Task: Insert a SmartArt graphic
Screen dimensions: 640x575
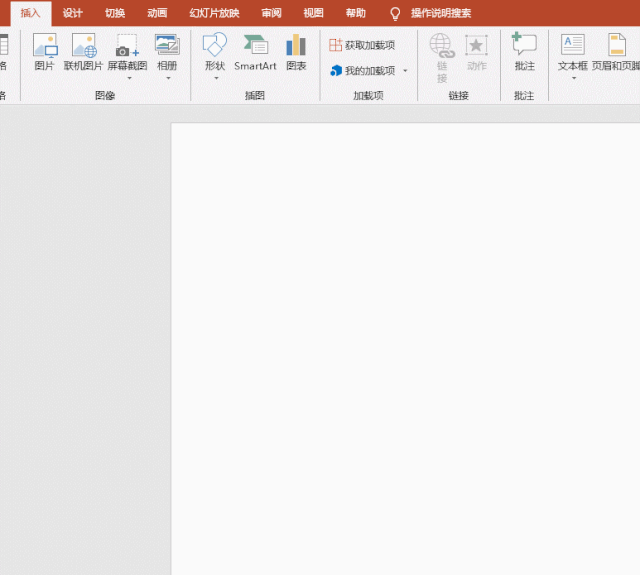Action: click(255, 51)
